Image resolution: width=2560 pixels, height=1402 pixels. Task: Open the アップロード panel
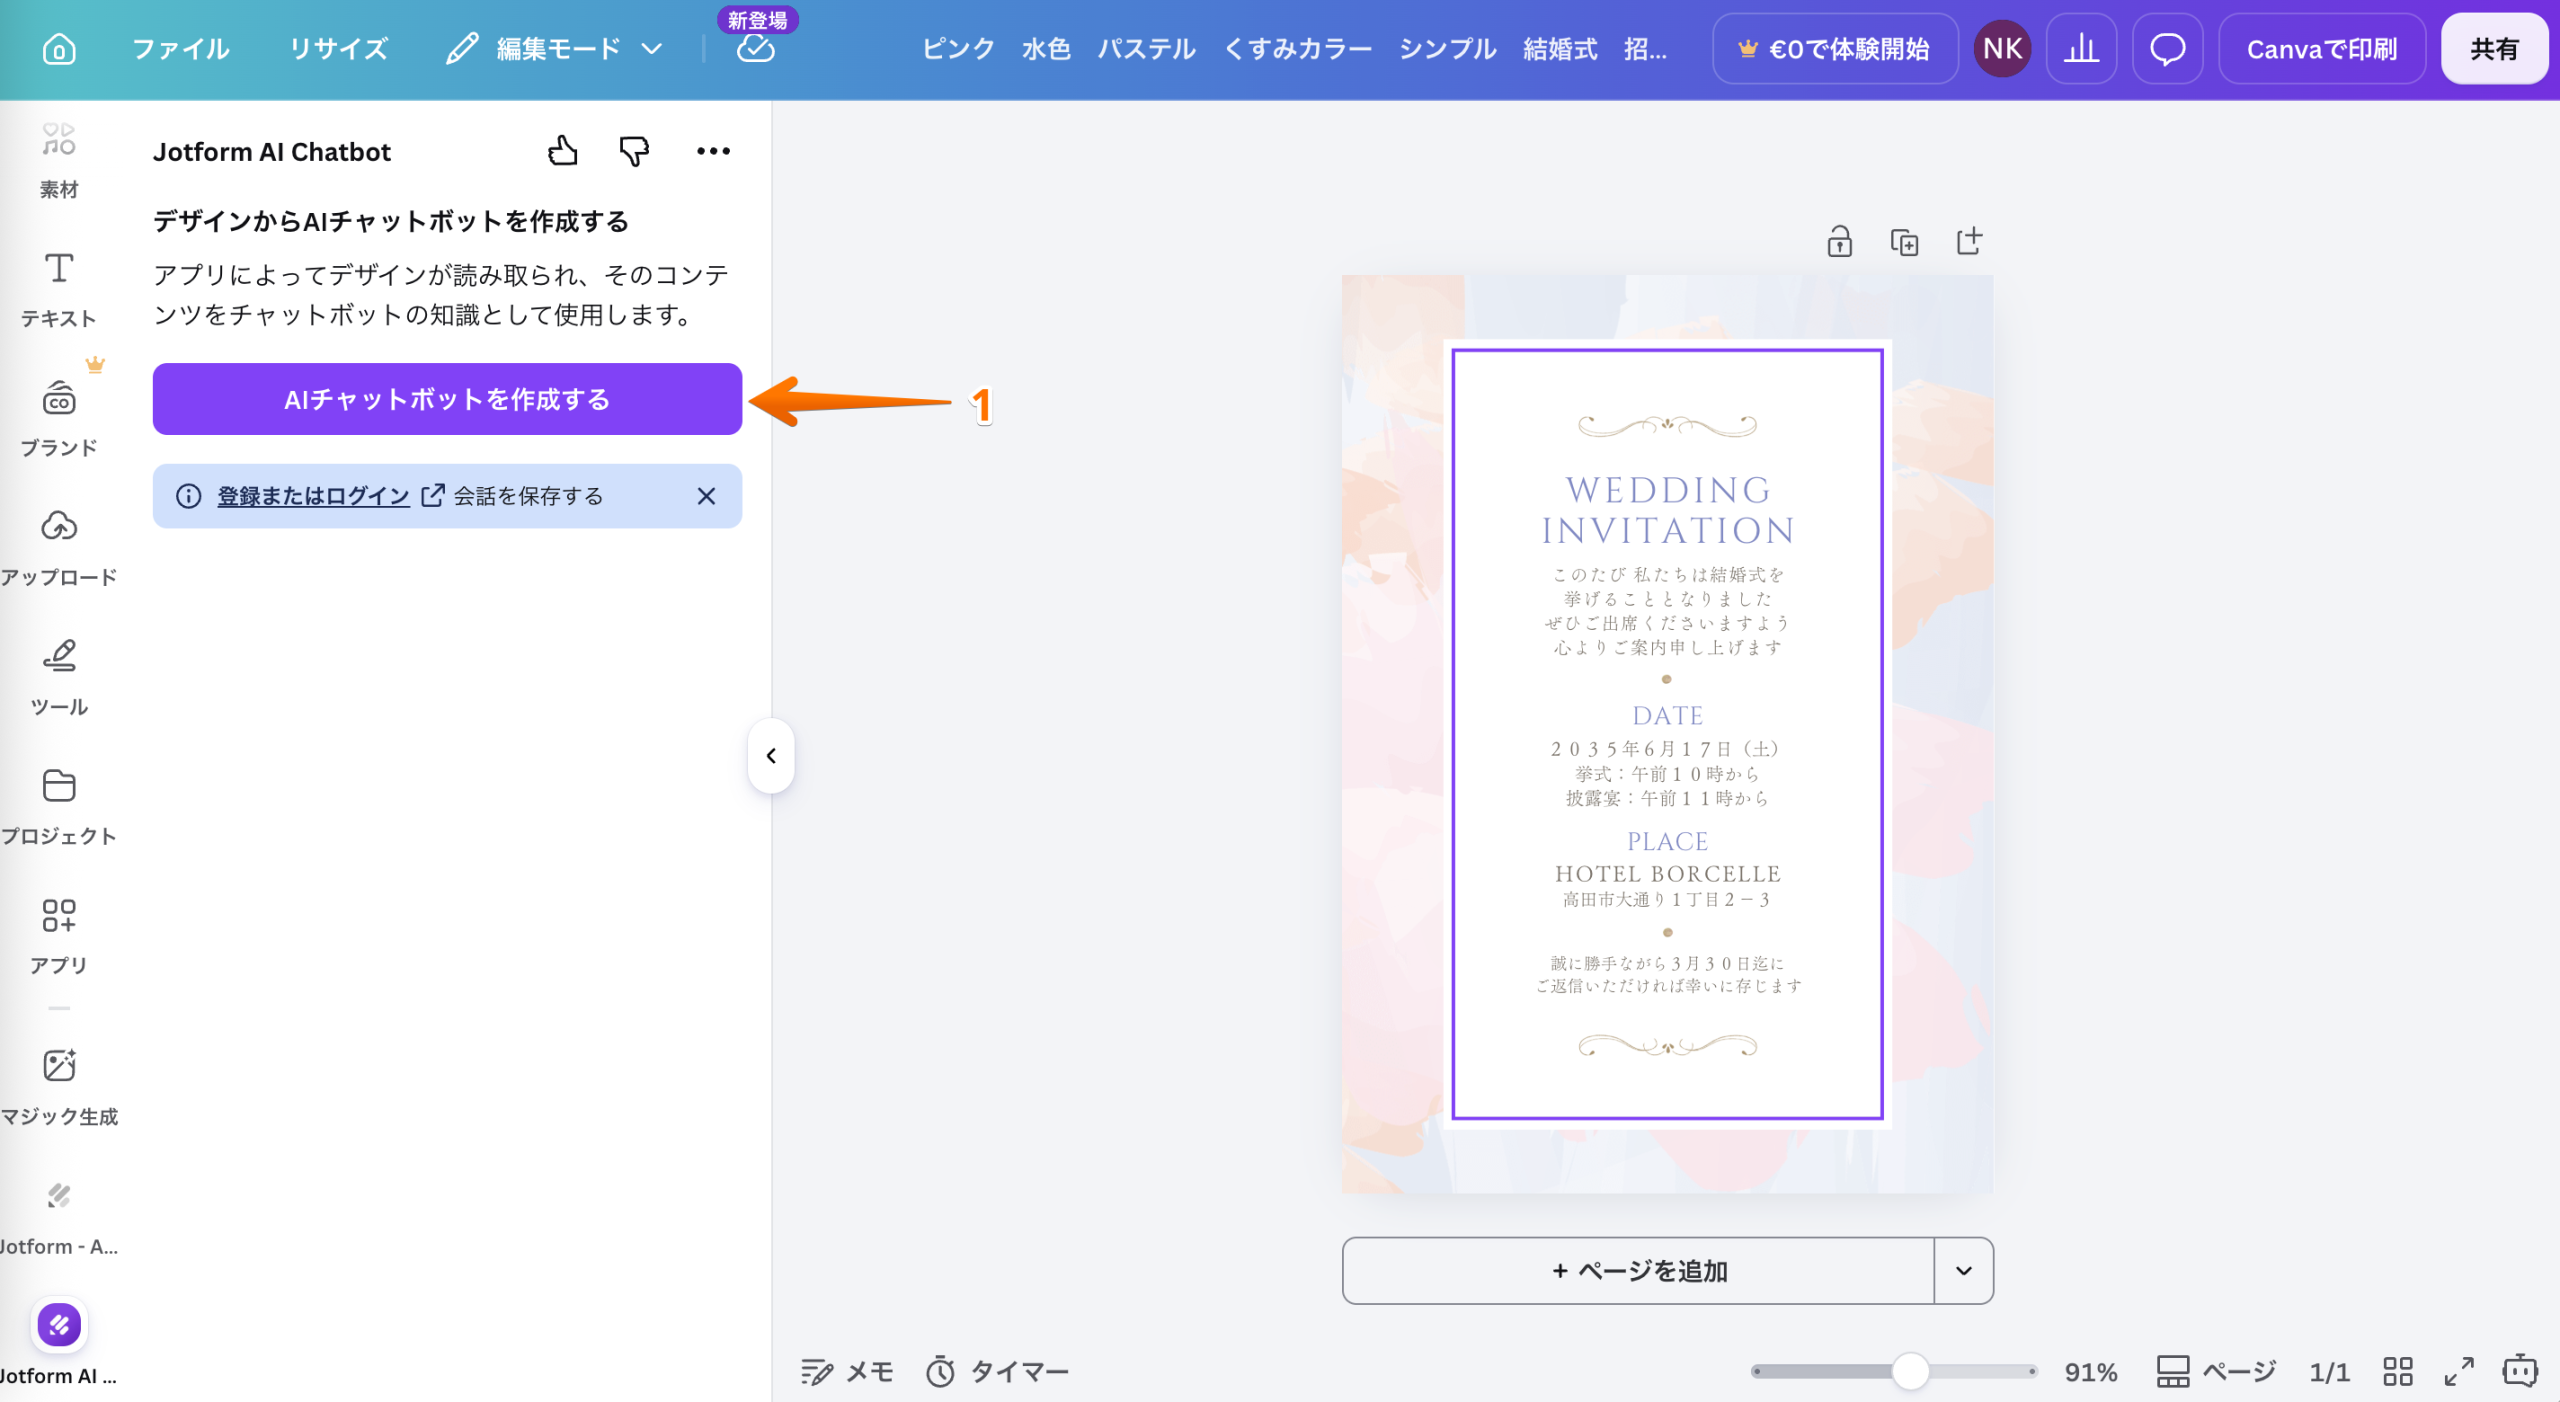tap(59, 548)
